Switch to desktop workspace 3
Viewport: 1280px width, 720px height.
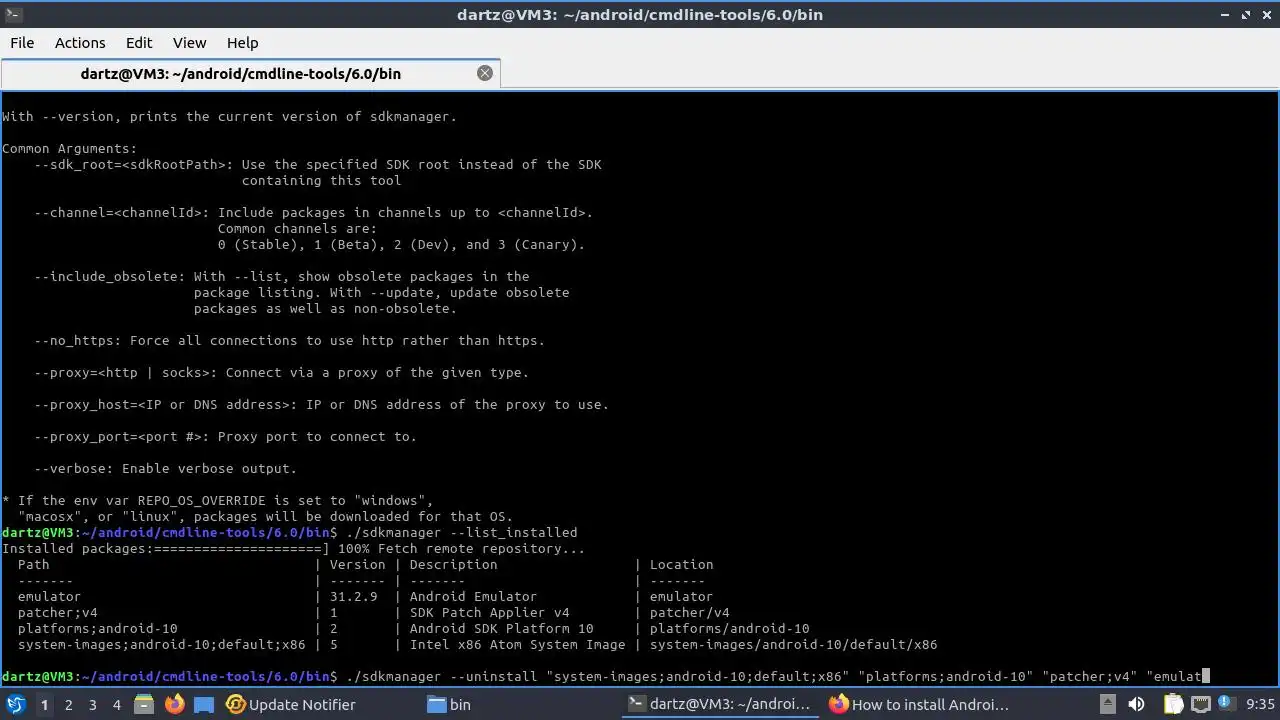[x=92, y=705]
